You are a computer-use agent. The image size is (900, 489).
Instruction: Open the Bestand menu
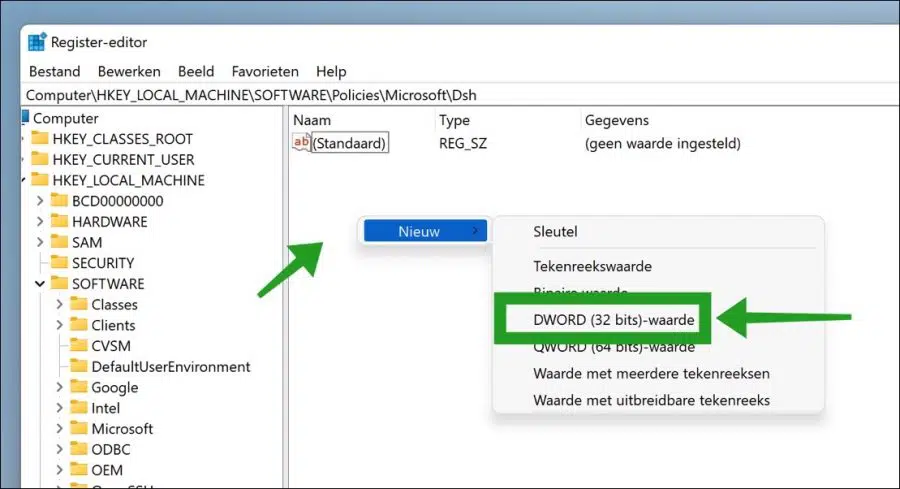[55, 71]
